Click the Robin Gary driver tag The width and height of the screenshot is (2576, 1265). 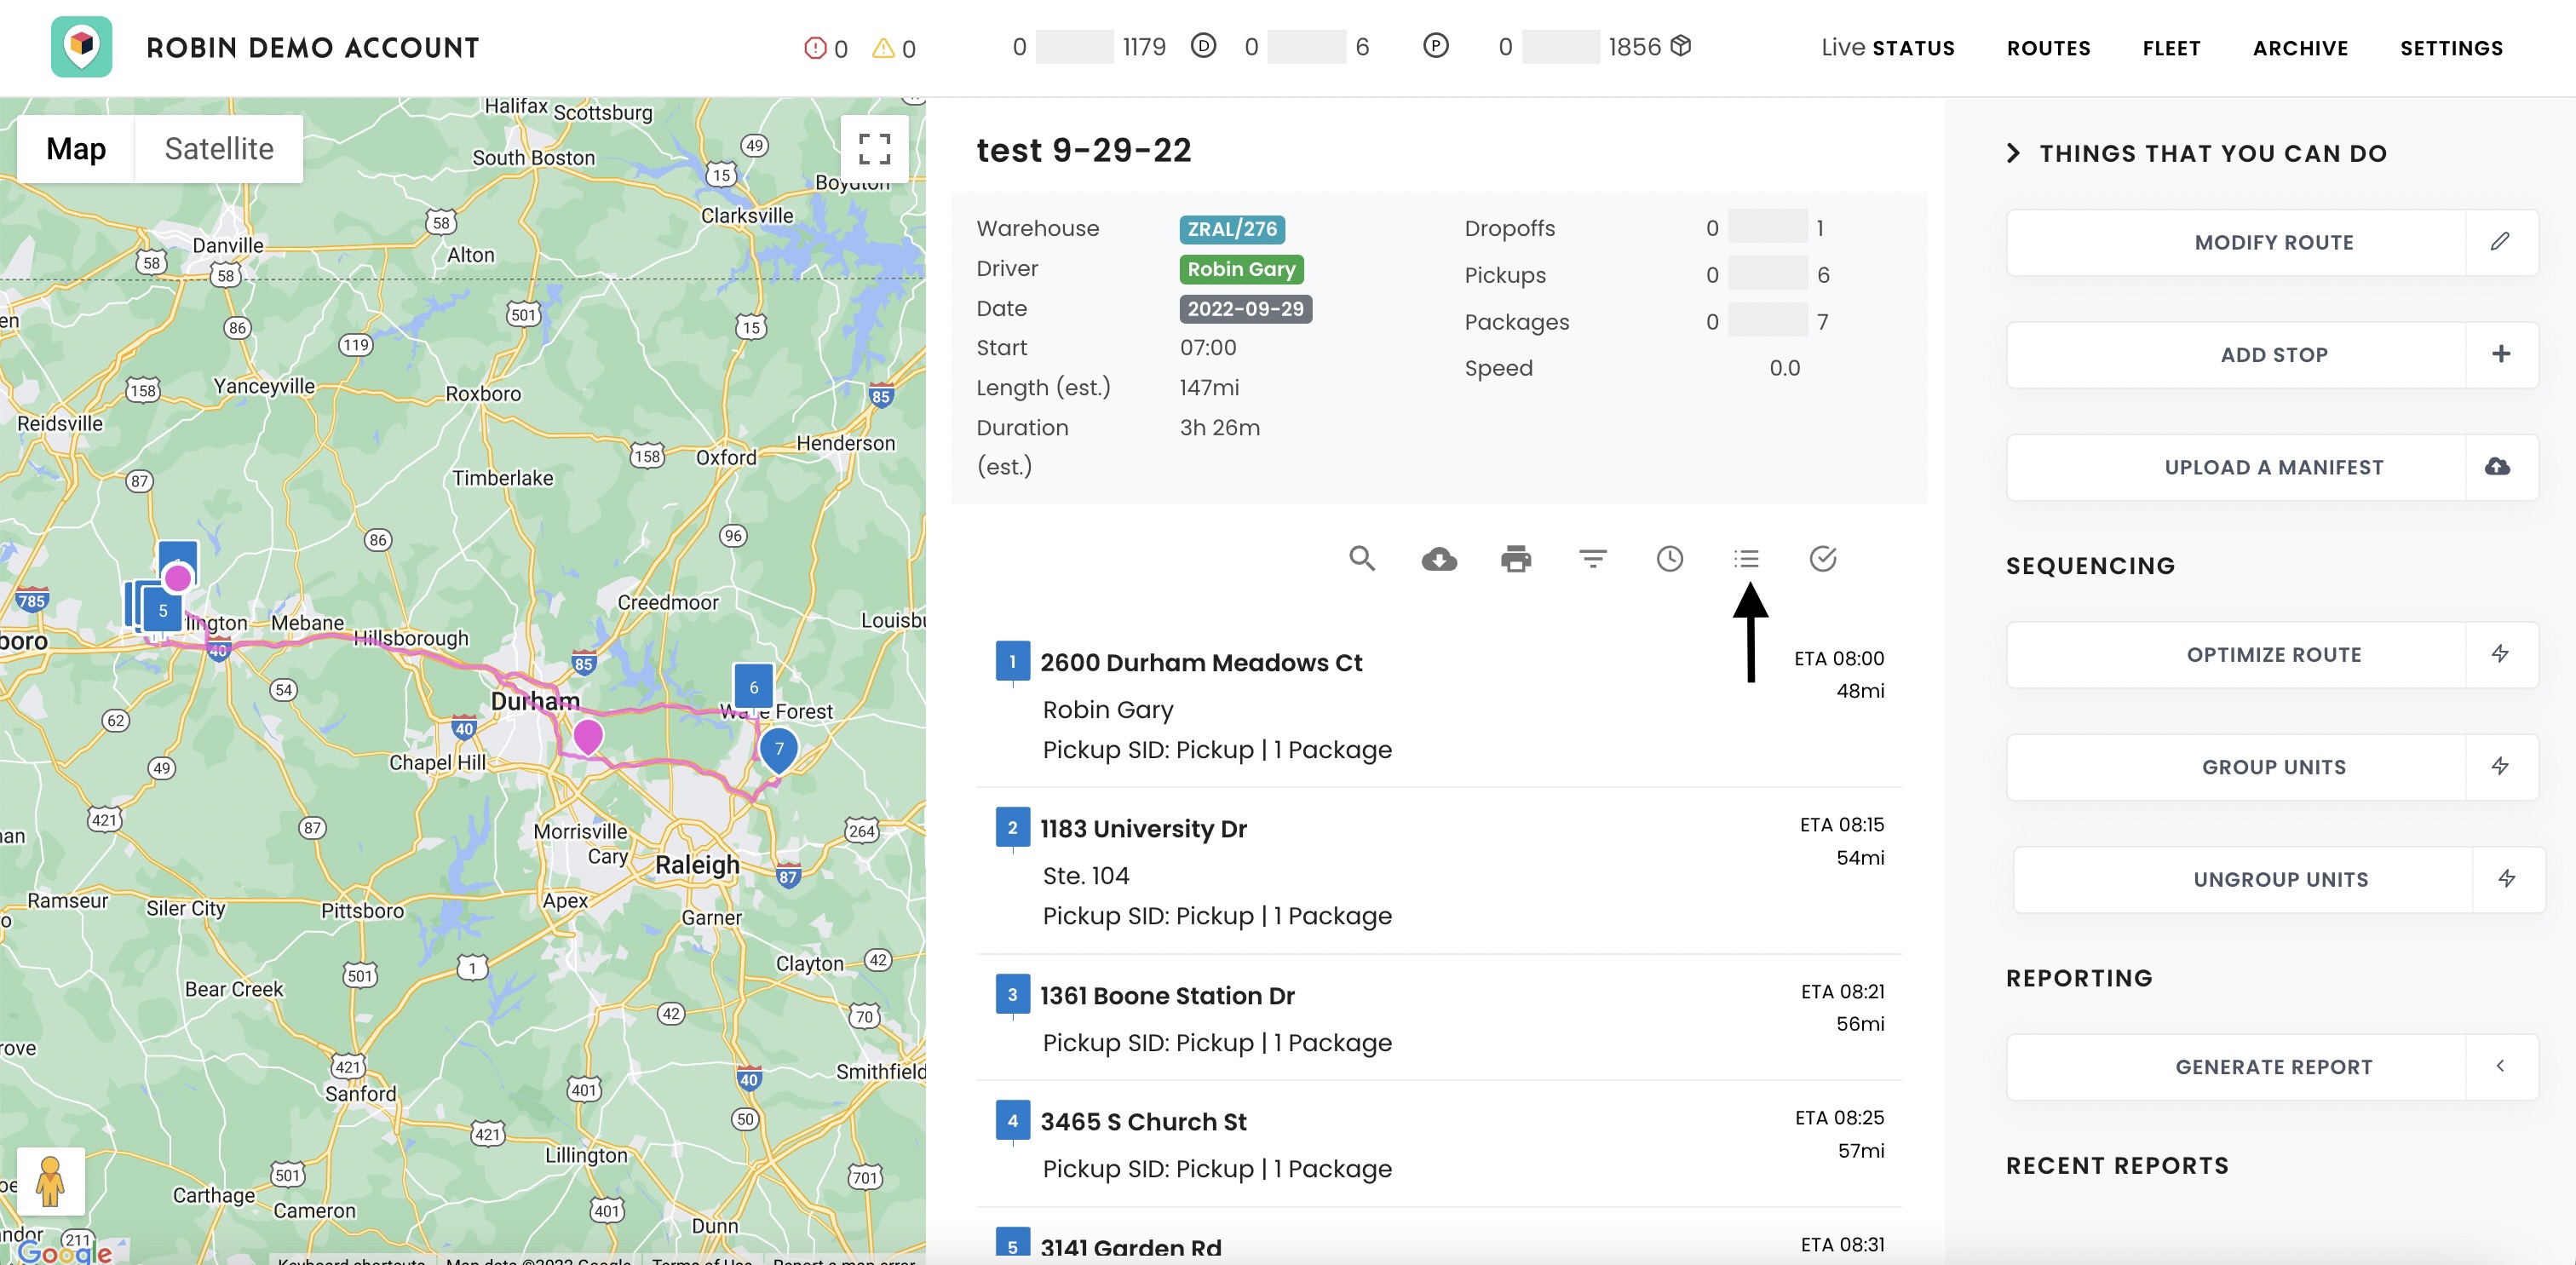1241,269
